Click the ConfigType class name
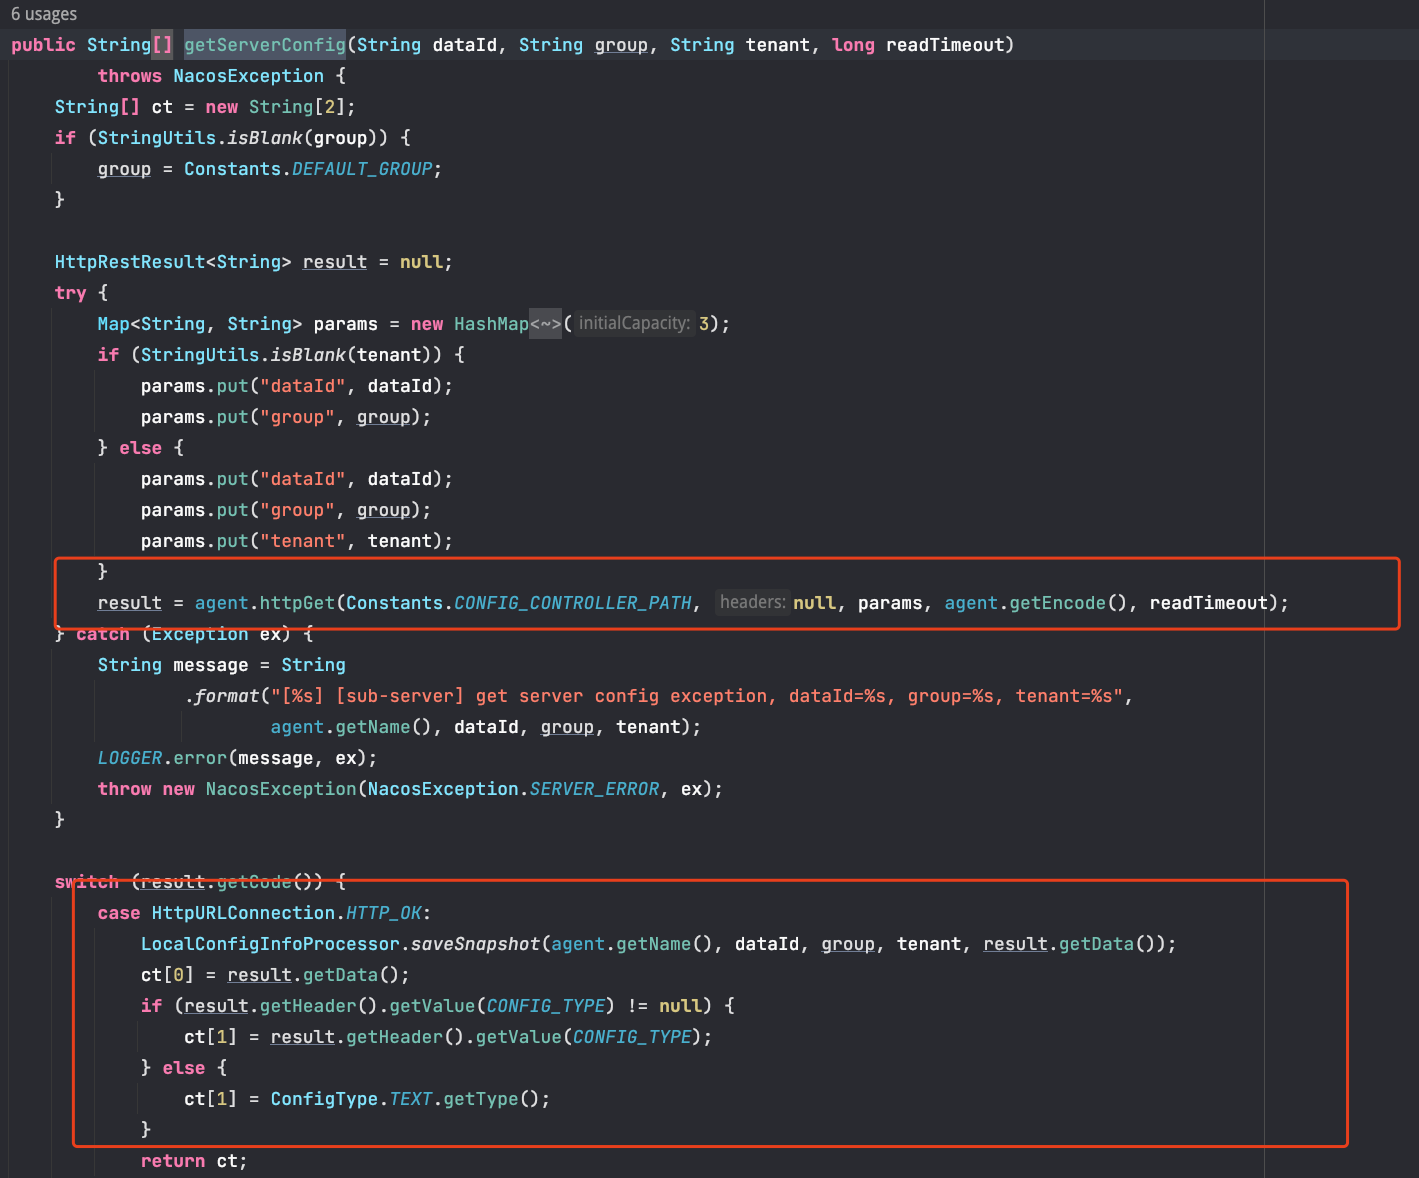This screenshot has height=1178, width=1419. coord(324,1099)
